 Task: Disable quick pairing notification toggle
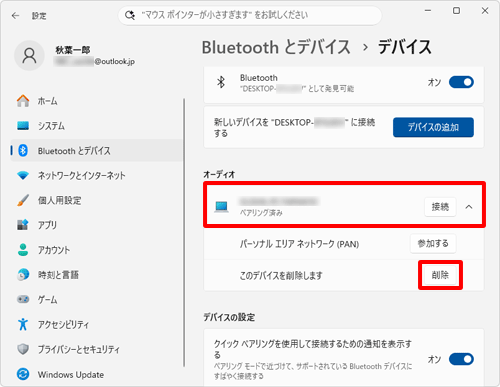[x=461, y=359]
